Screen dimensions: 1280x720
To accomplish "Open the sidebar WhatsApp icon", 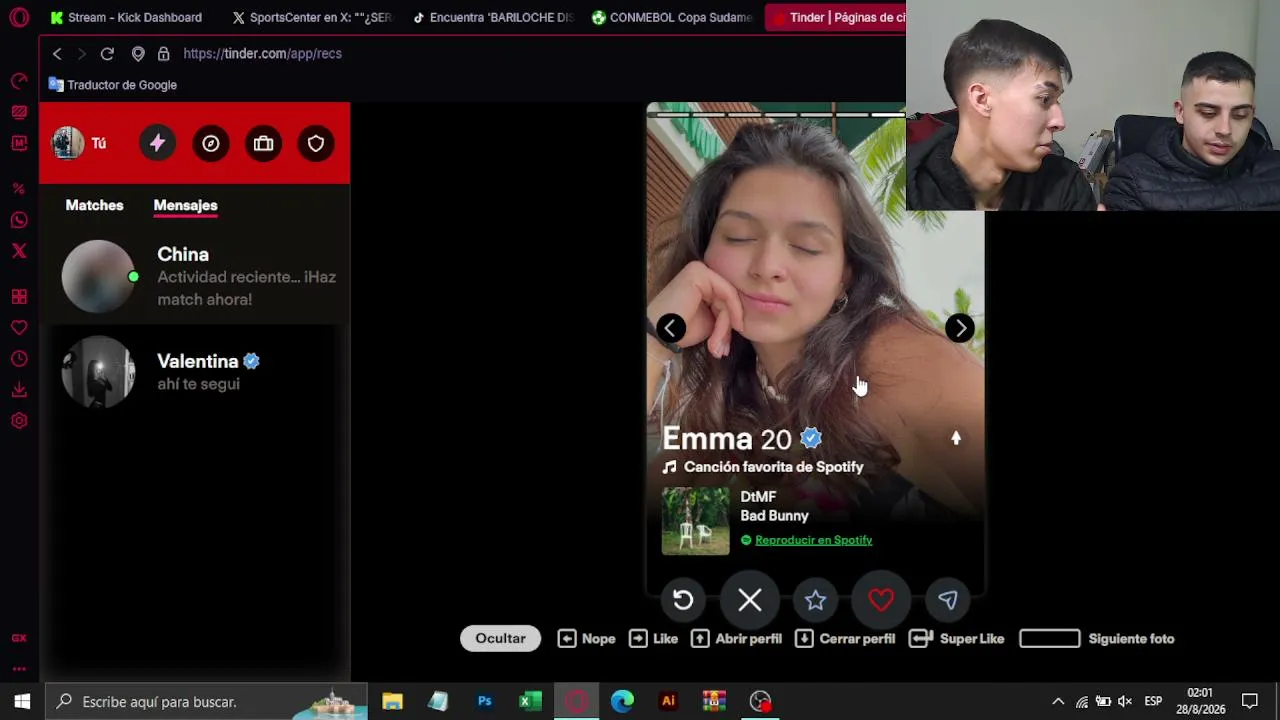I will 19,220.
